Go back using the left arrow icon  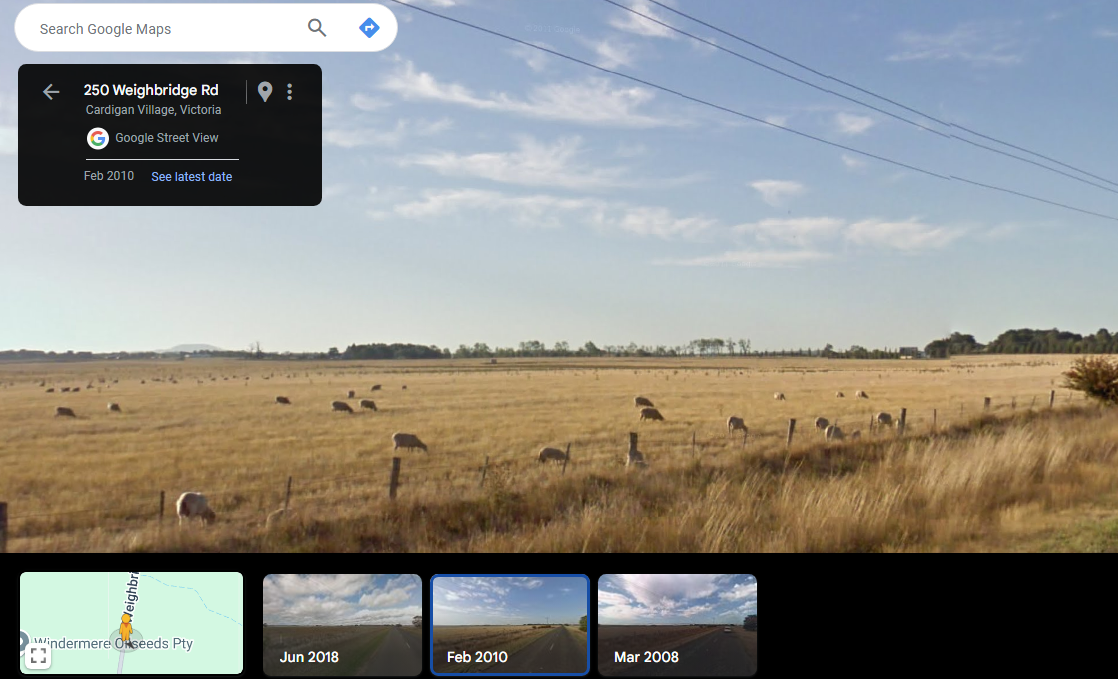click(51, 92)
